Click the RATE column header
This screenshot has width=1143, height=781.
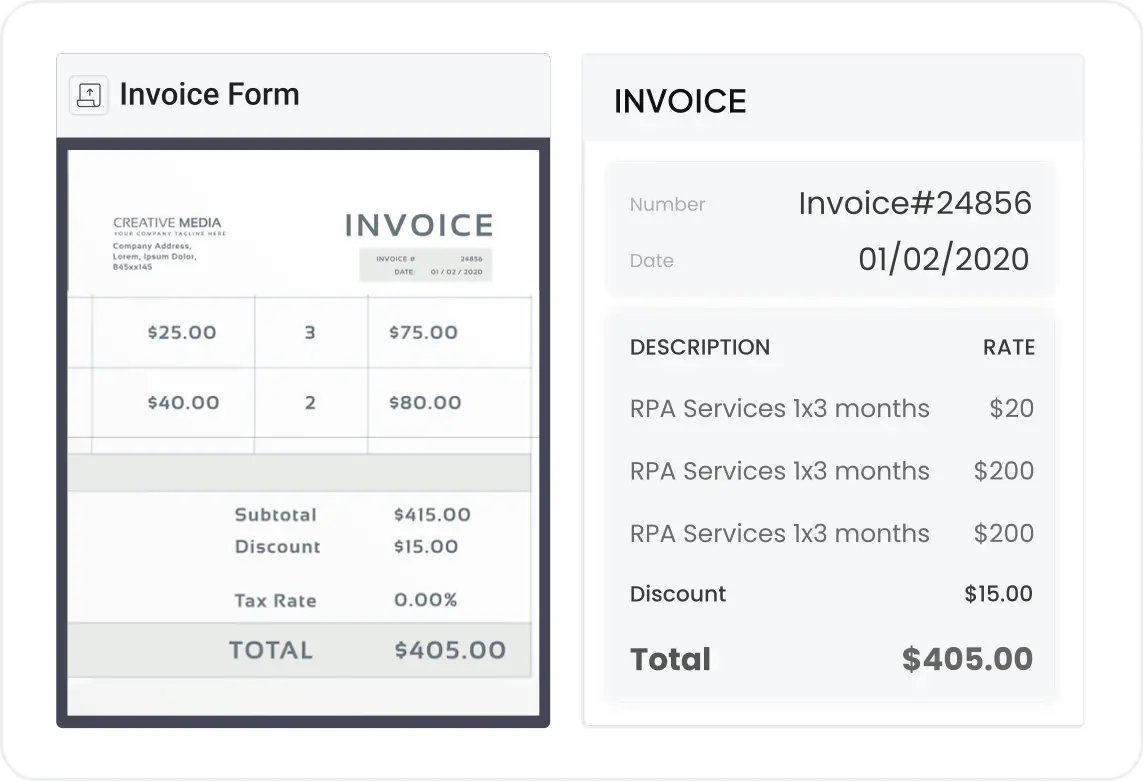[x=1009, y=347]
